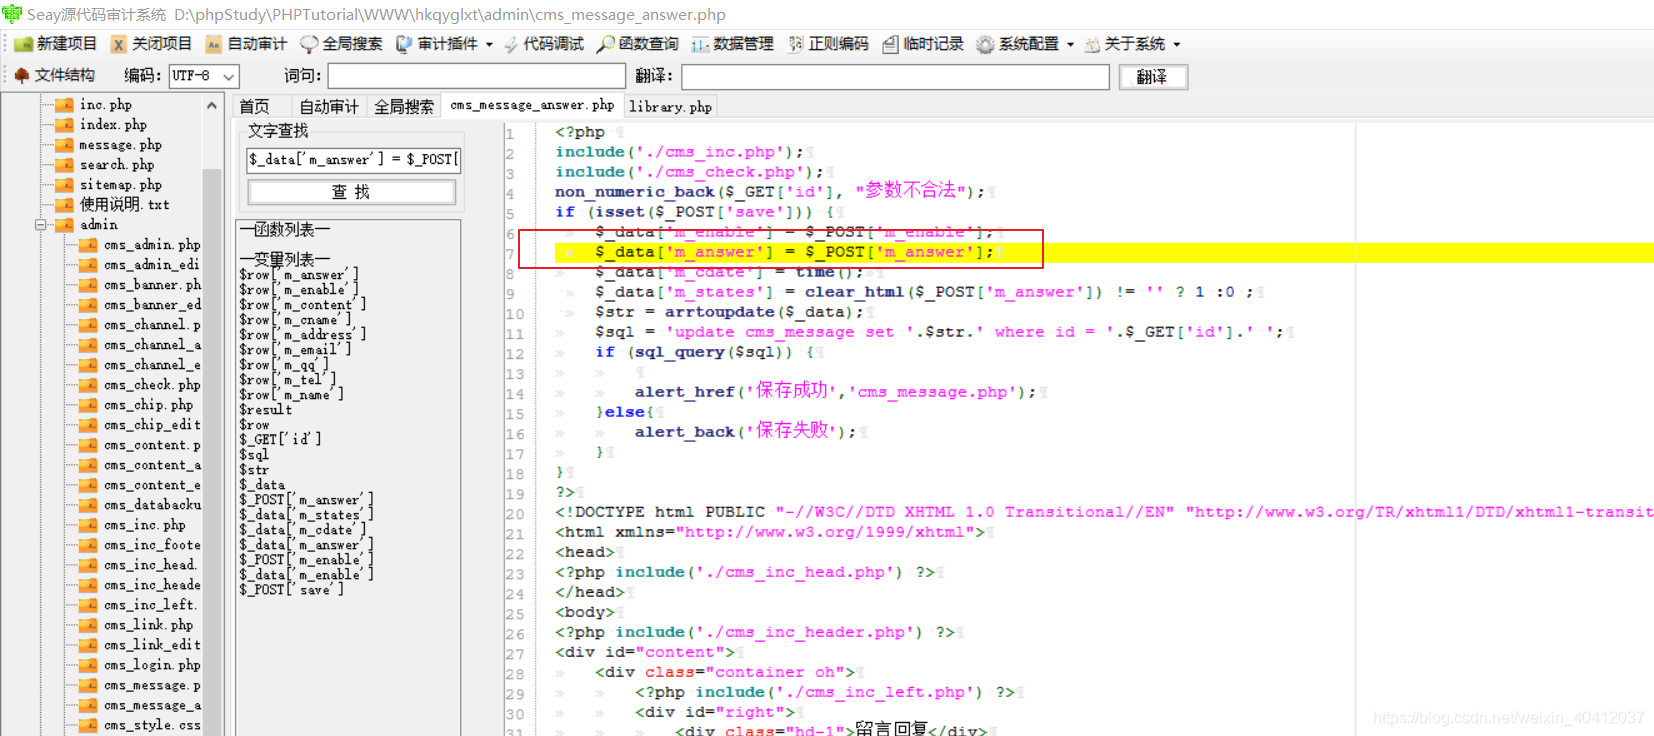This screenshot has height=736, width=1654.
Task: Open cms_admin.php in the file tree
Action: tap(151, 245)
